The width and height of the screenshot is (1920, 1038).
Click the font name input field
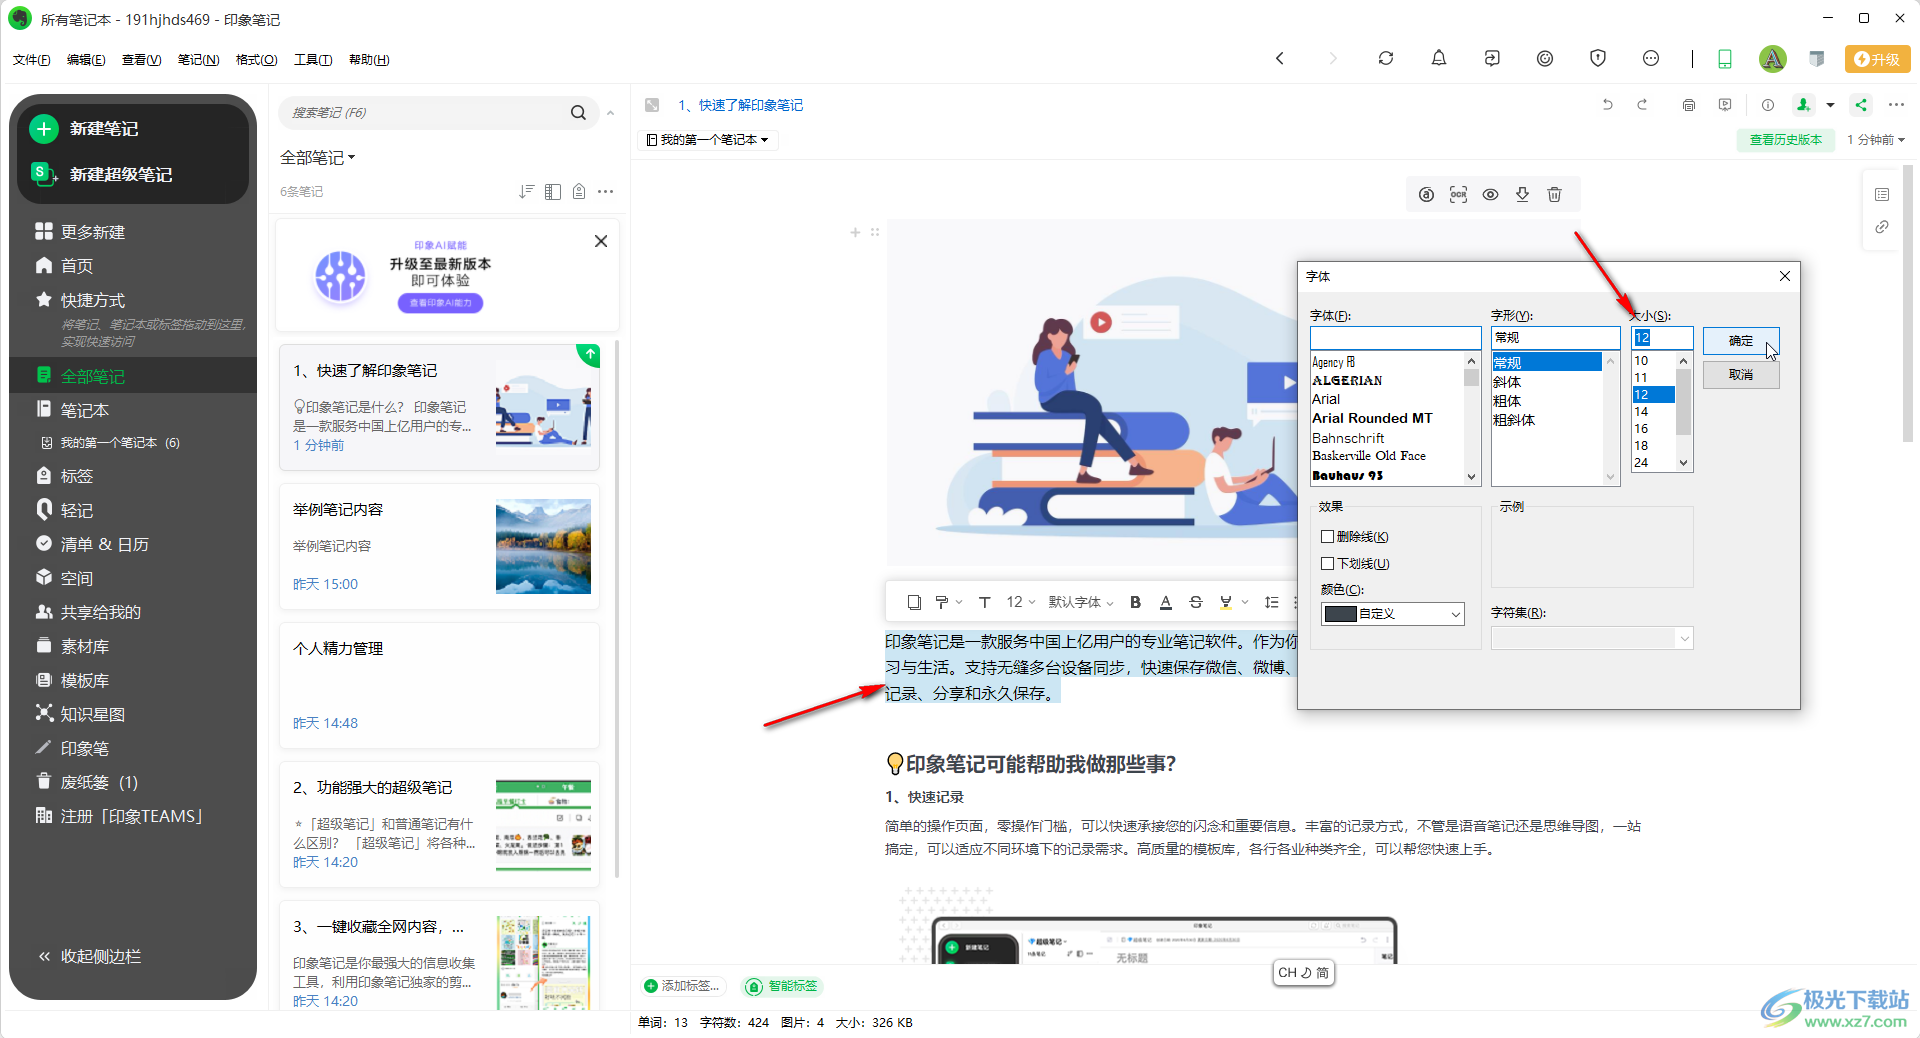coord(1395,338)
